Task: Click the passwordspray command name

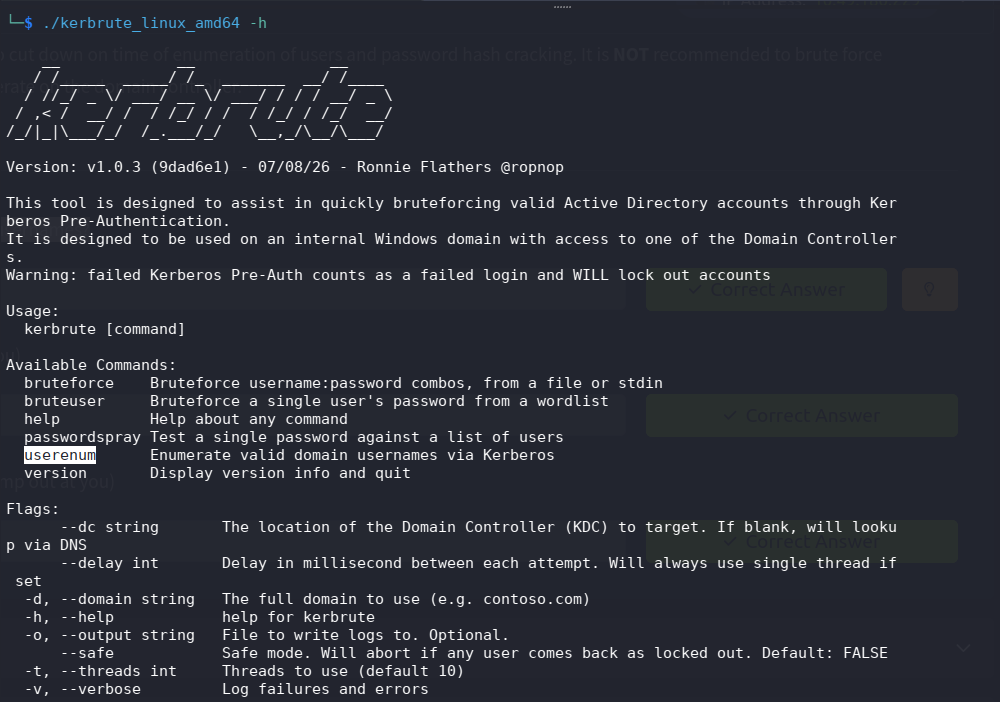Action: click(x=82, y=437)
